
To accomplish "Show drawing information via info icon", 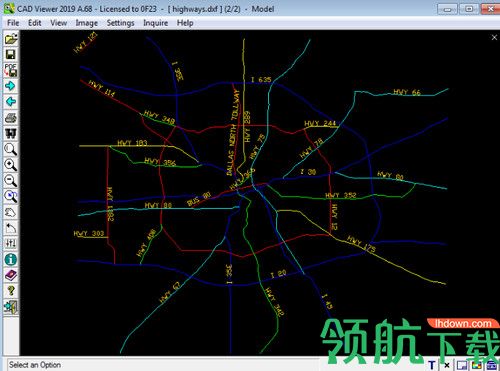I will (x=11, y=259).
